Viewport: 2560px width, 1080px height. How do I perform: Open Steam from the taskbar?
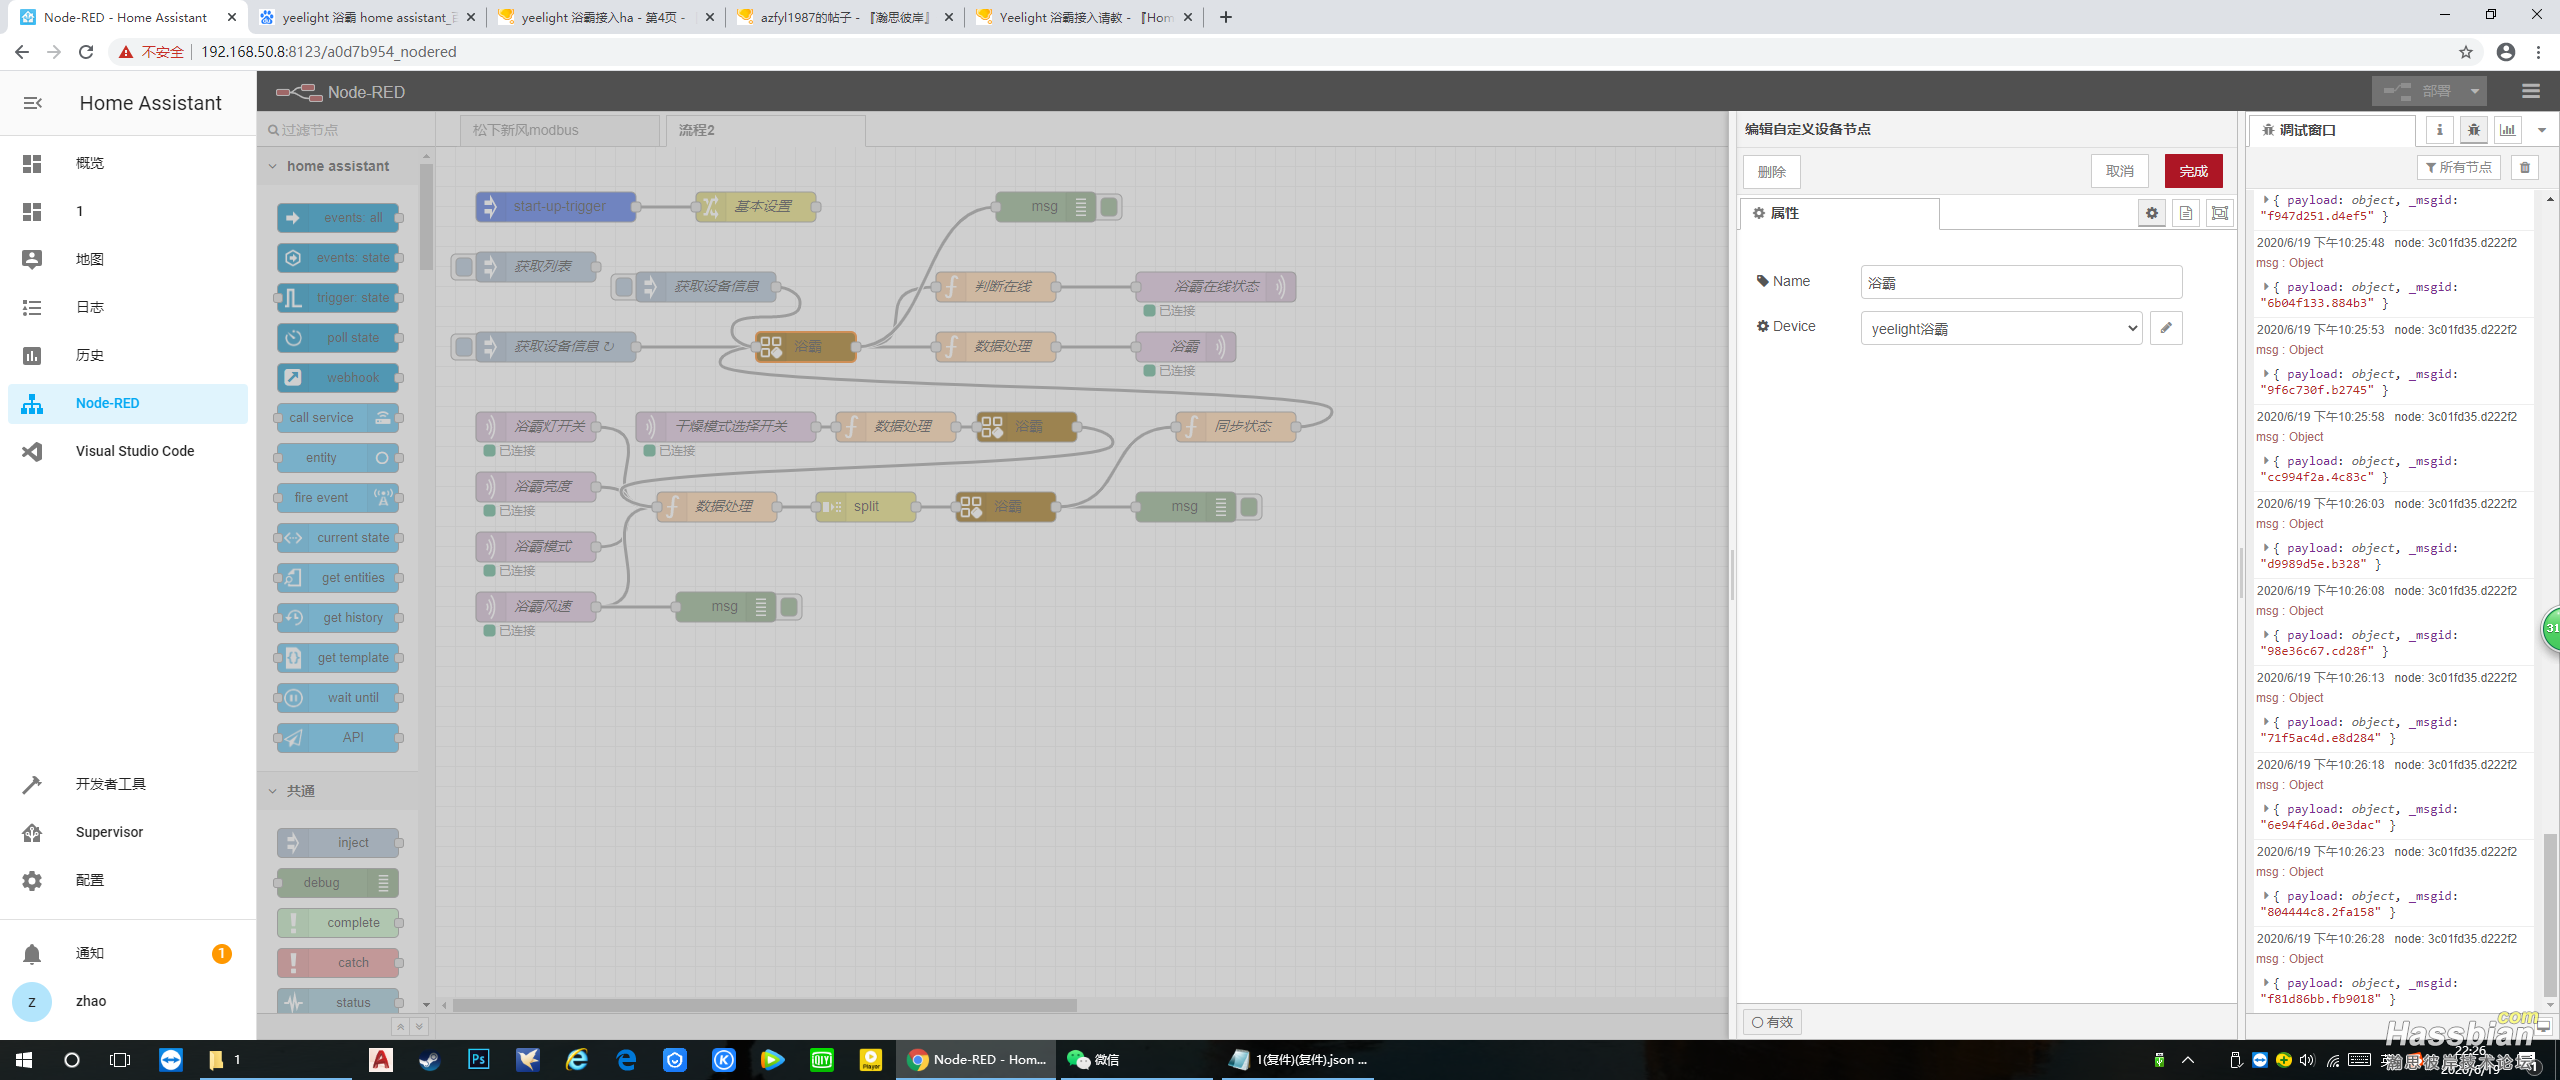[x=430, y=1059]
